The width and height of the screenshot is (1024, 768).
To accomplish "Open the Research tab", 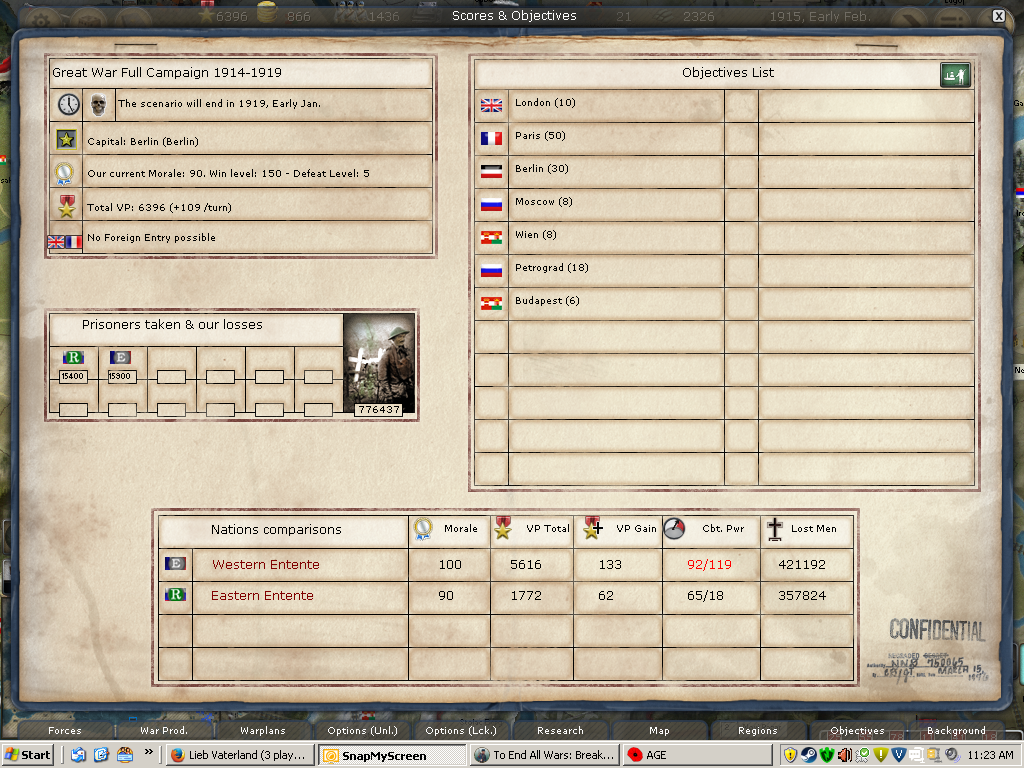I will coord(560,731).
